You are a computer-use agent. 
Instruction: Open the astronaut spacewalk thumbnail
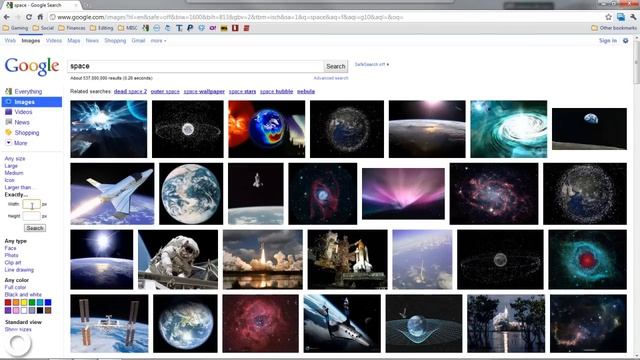coord(178,260)
